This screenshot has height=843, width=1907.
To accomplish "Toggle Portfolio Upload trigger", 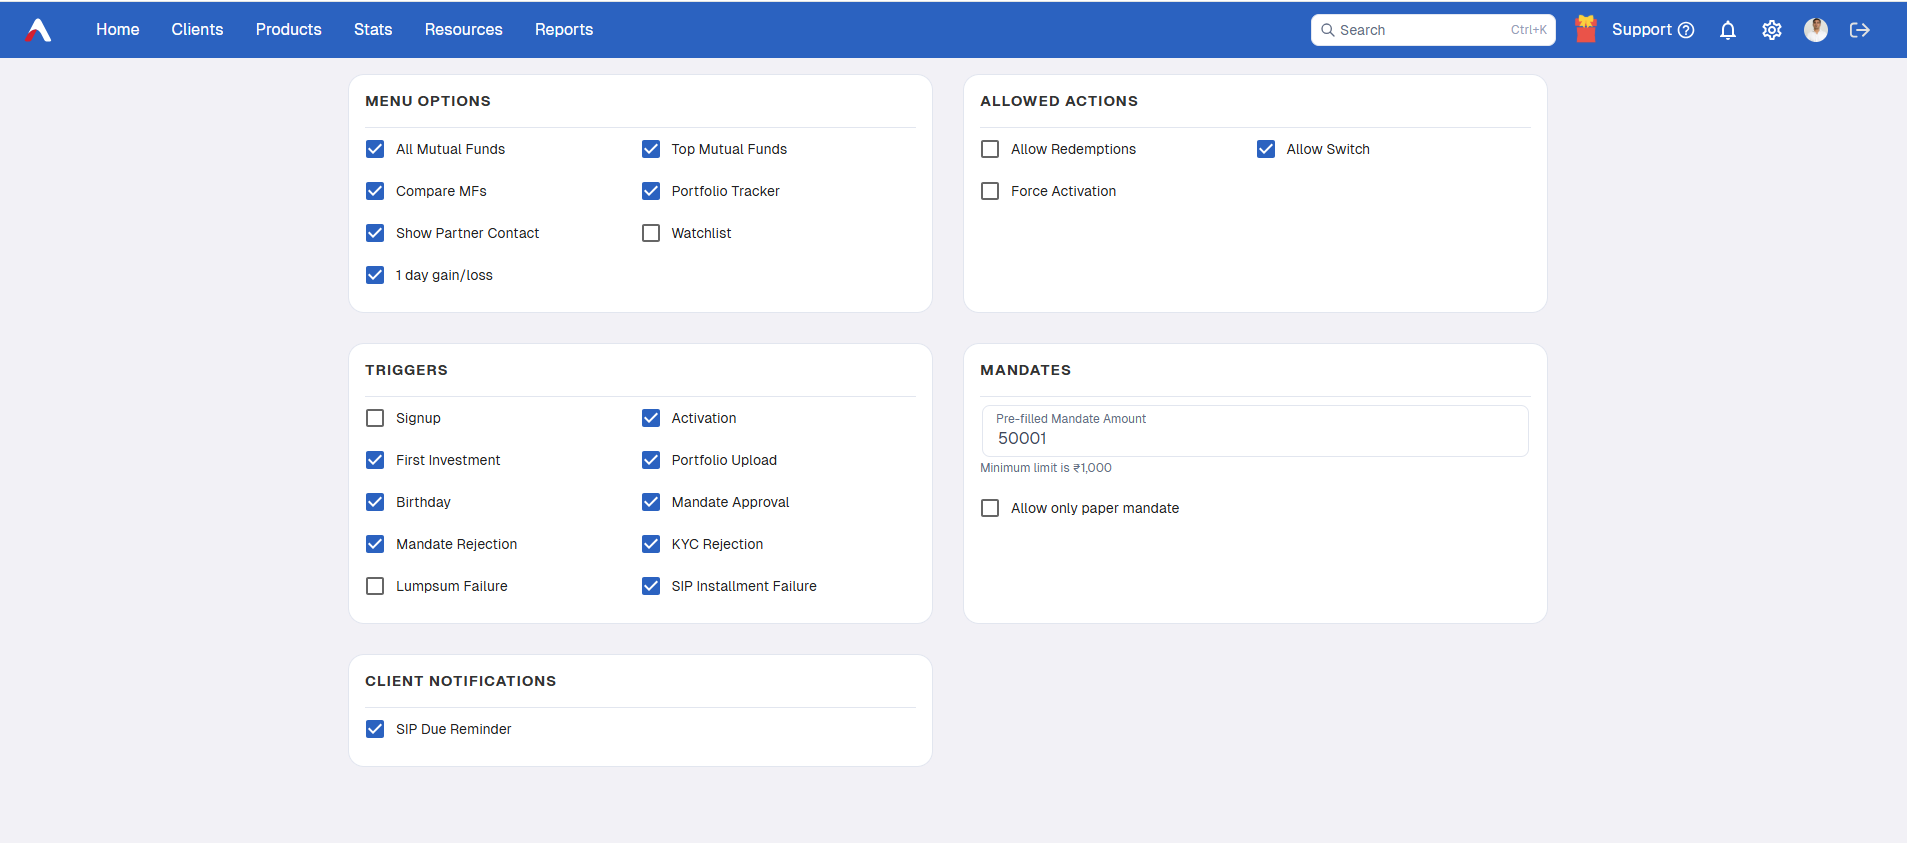I will pyautogui.click(x=651, y=460).
